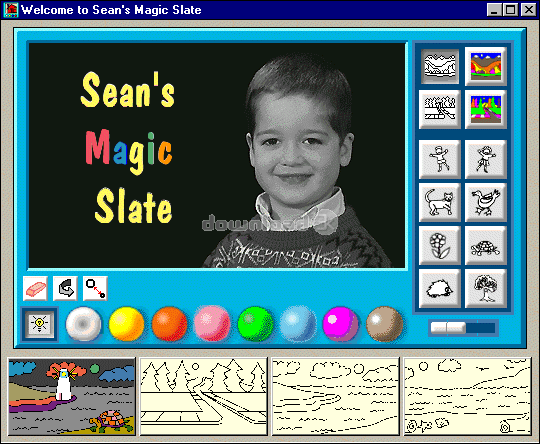Open the colored lighthouse scene thumbnail
This screenshot has width=540, height=444.
[72, 397]
